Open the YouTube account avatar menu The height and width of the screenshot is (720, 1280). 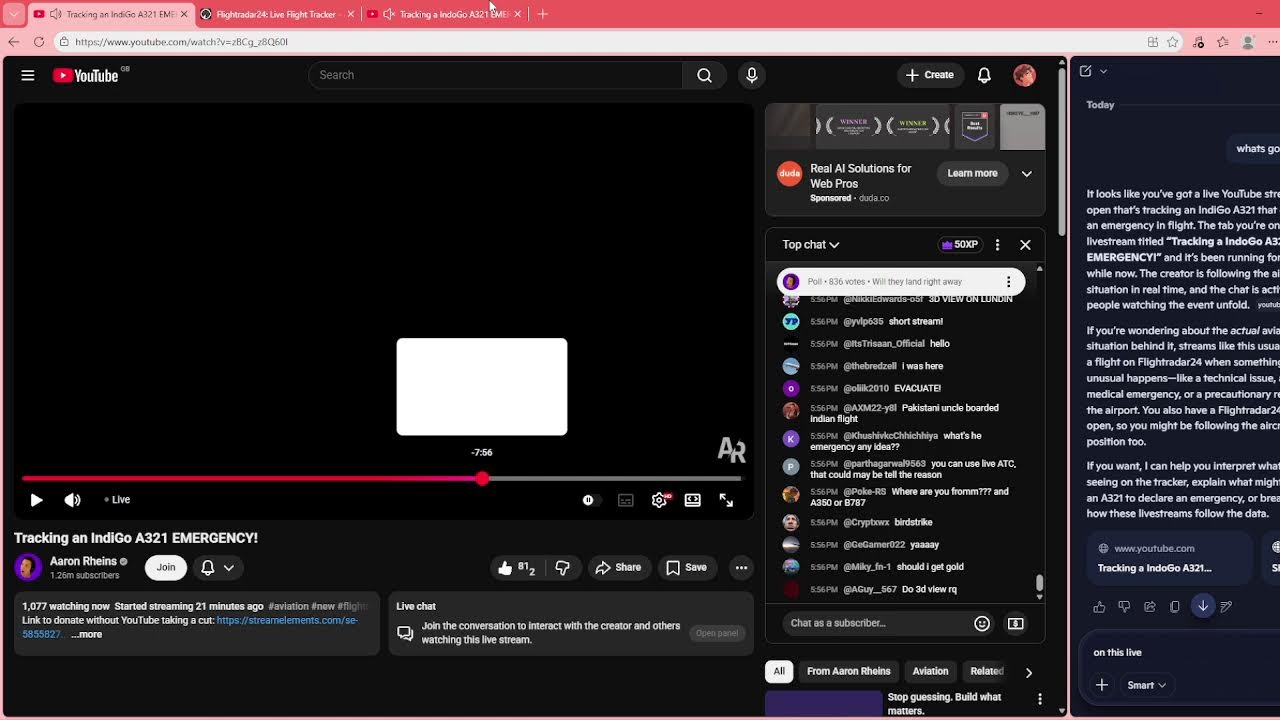1024,75
